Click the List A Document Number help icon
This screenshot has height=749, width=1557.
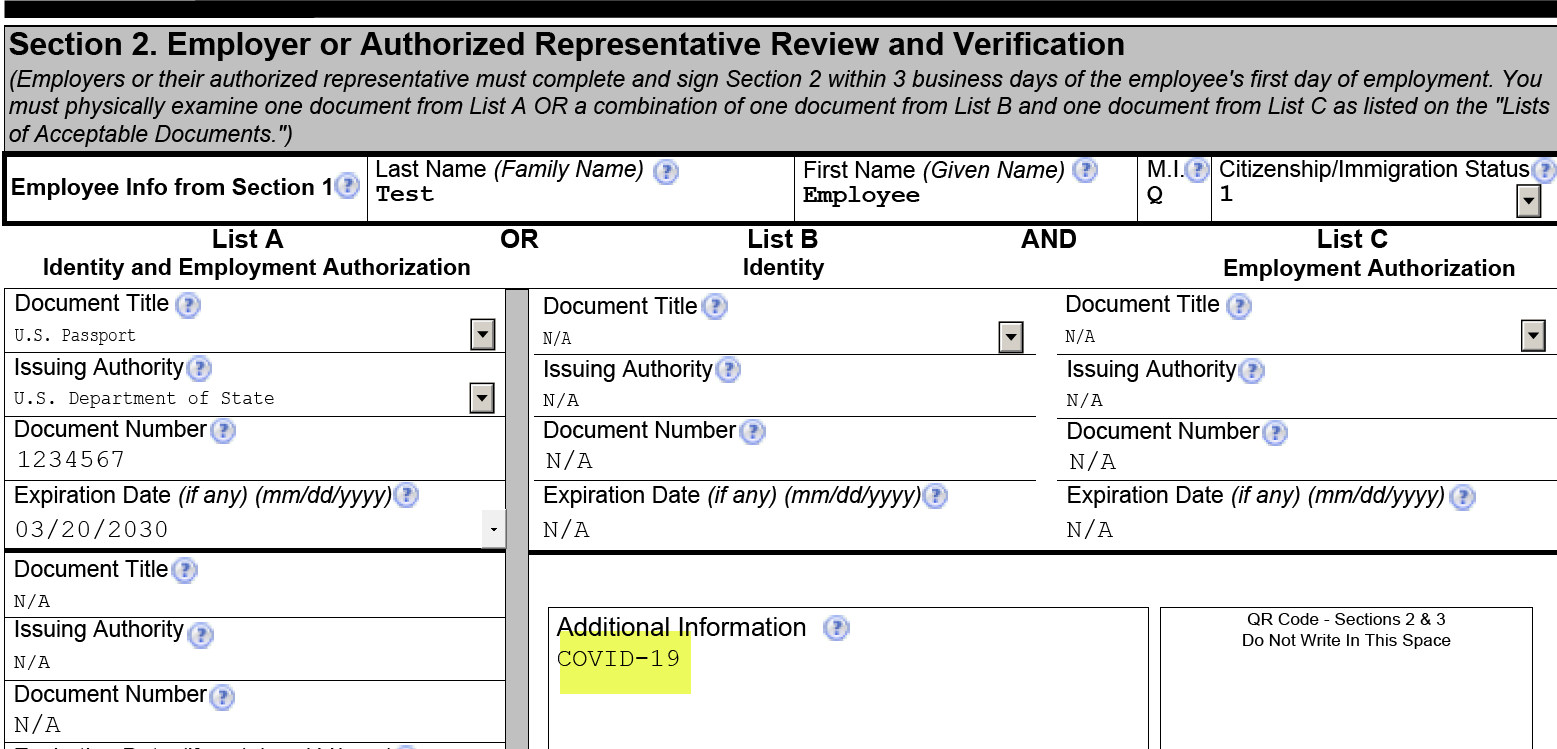pyautogui.click(x=224, y=431)
